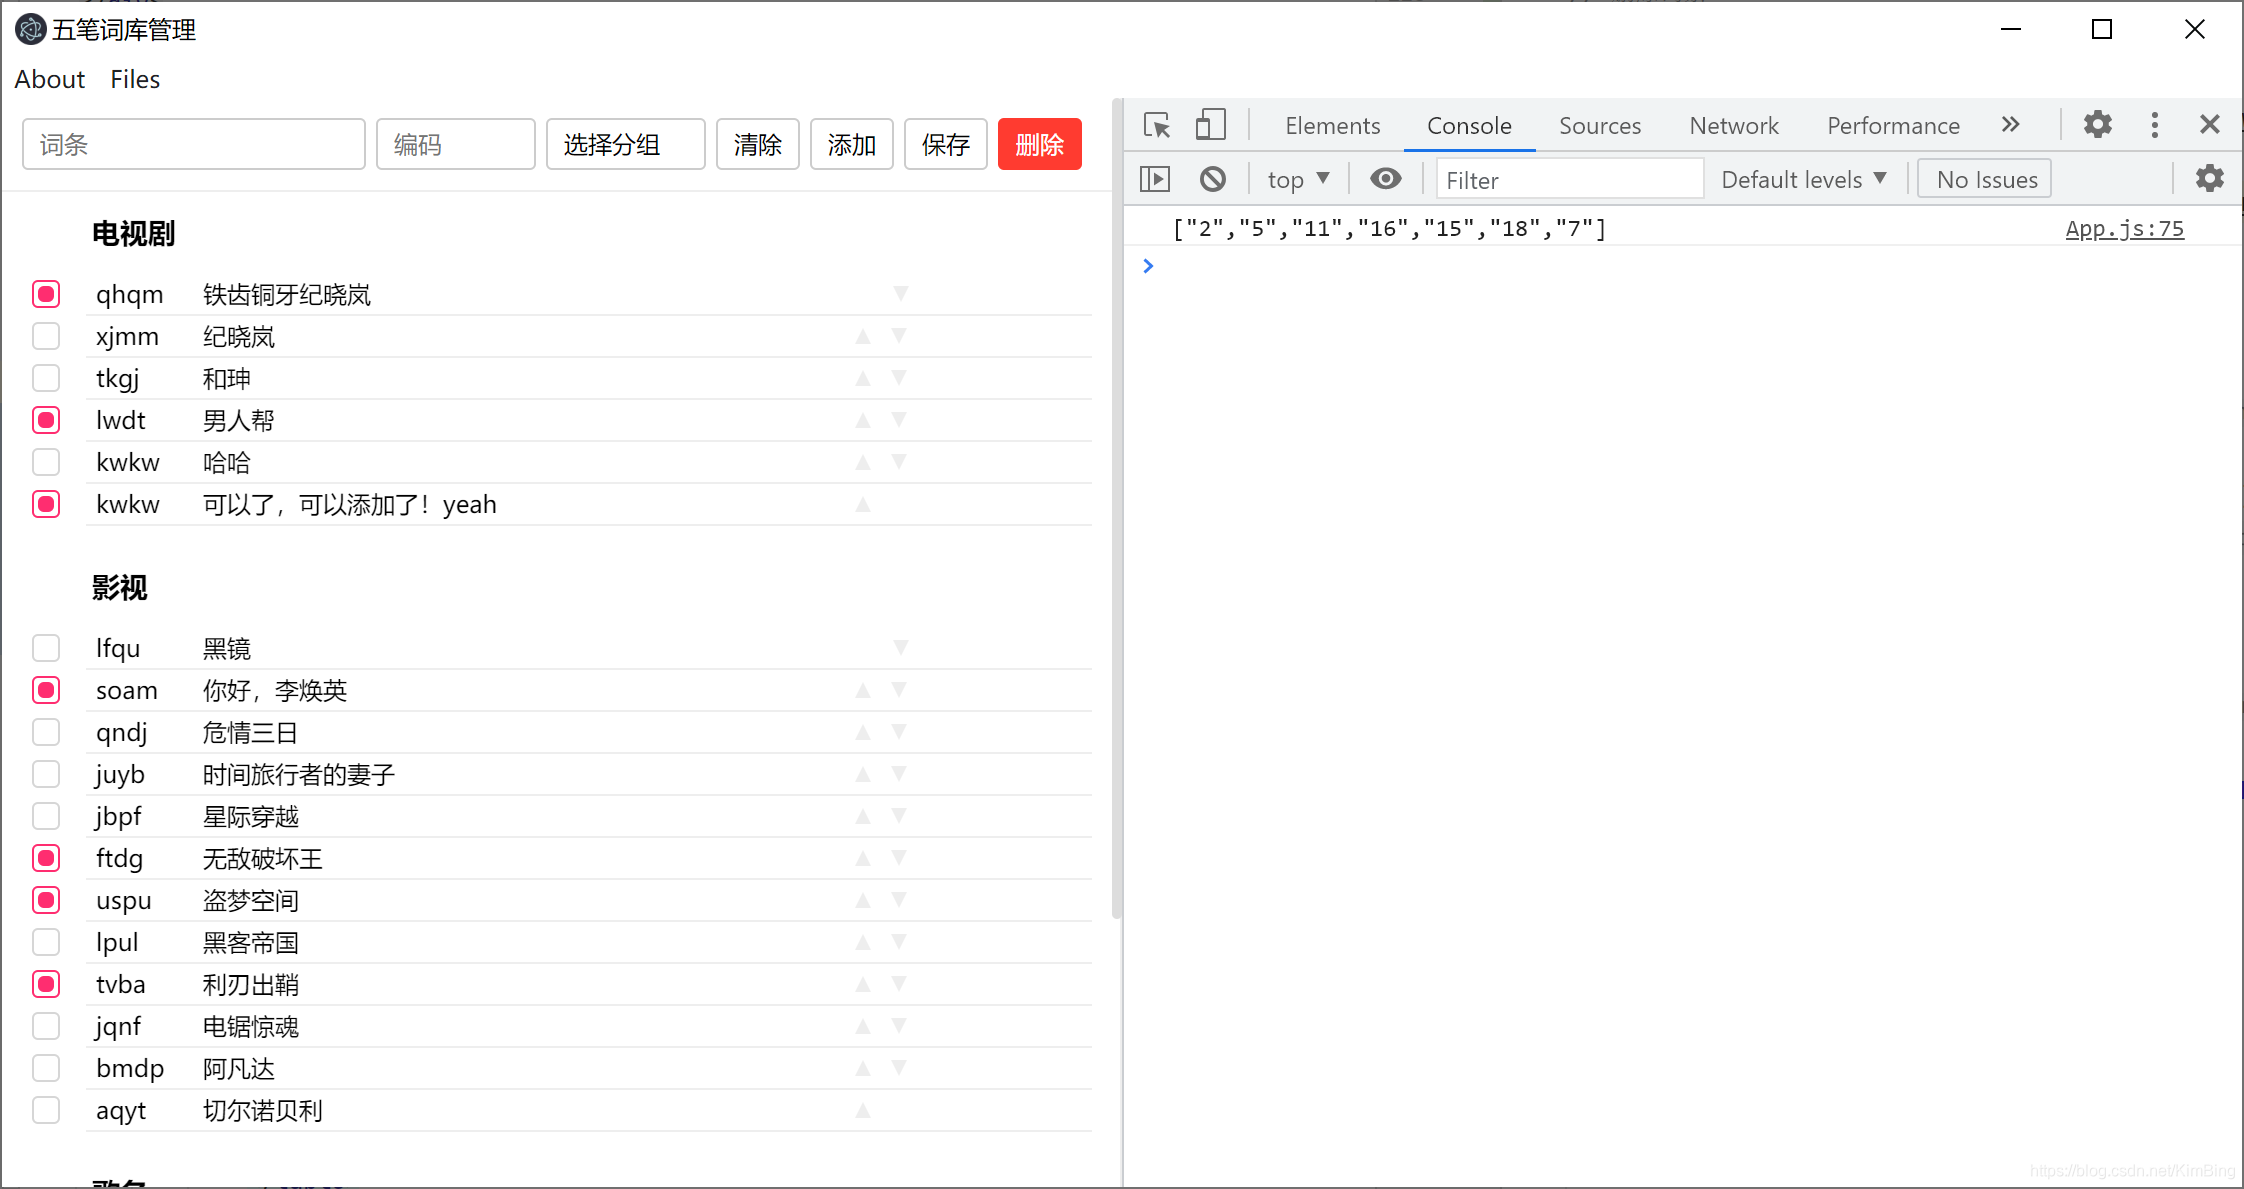Click the inspect element picker icon
The image size is (2244, 1189).
coord(1157,125)
